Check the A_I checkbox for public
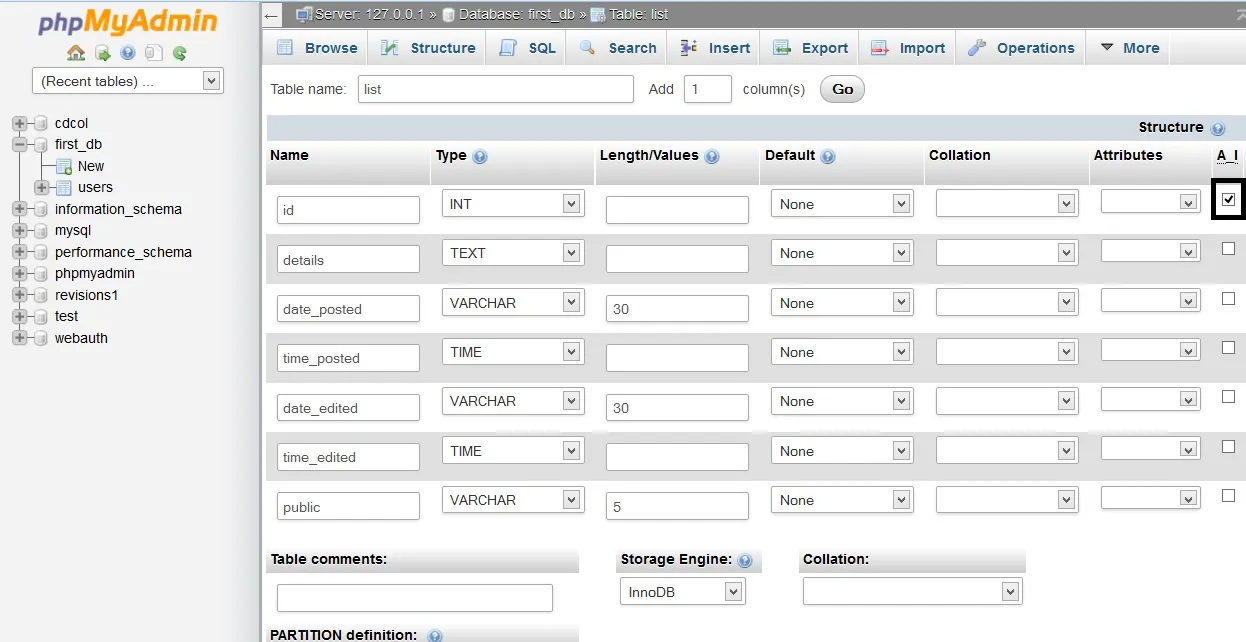The height and width of the screenshot is (642, 1246). 1228,495
